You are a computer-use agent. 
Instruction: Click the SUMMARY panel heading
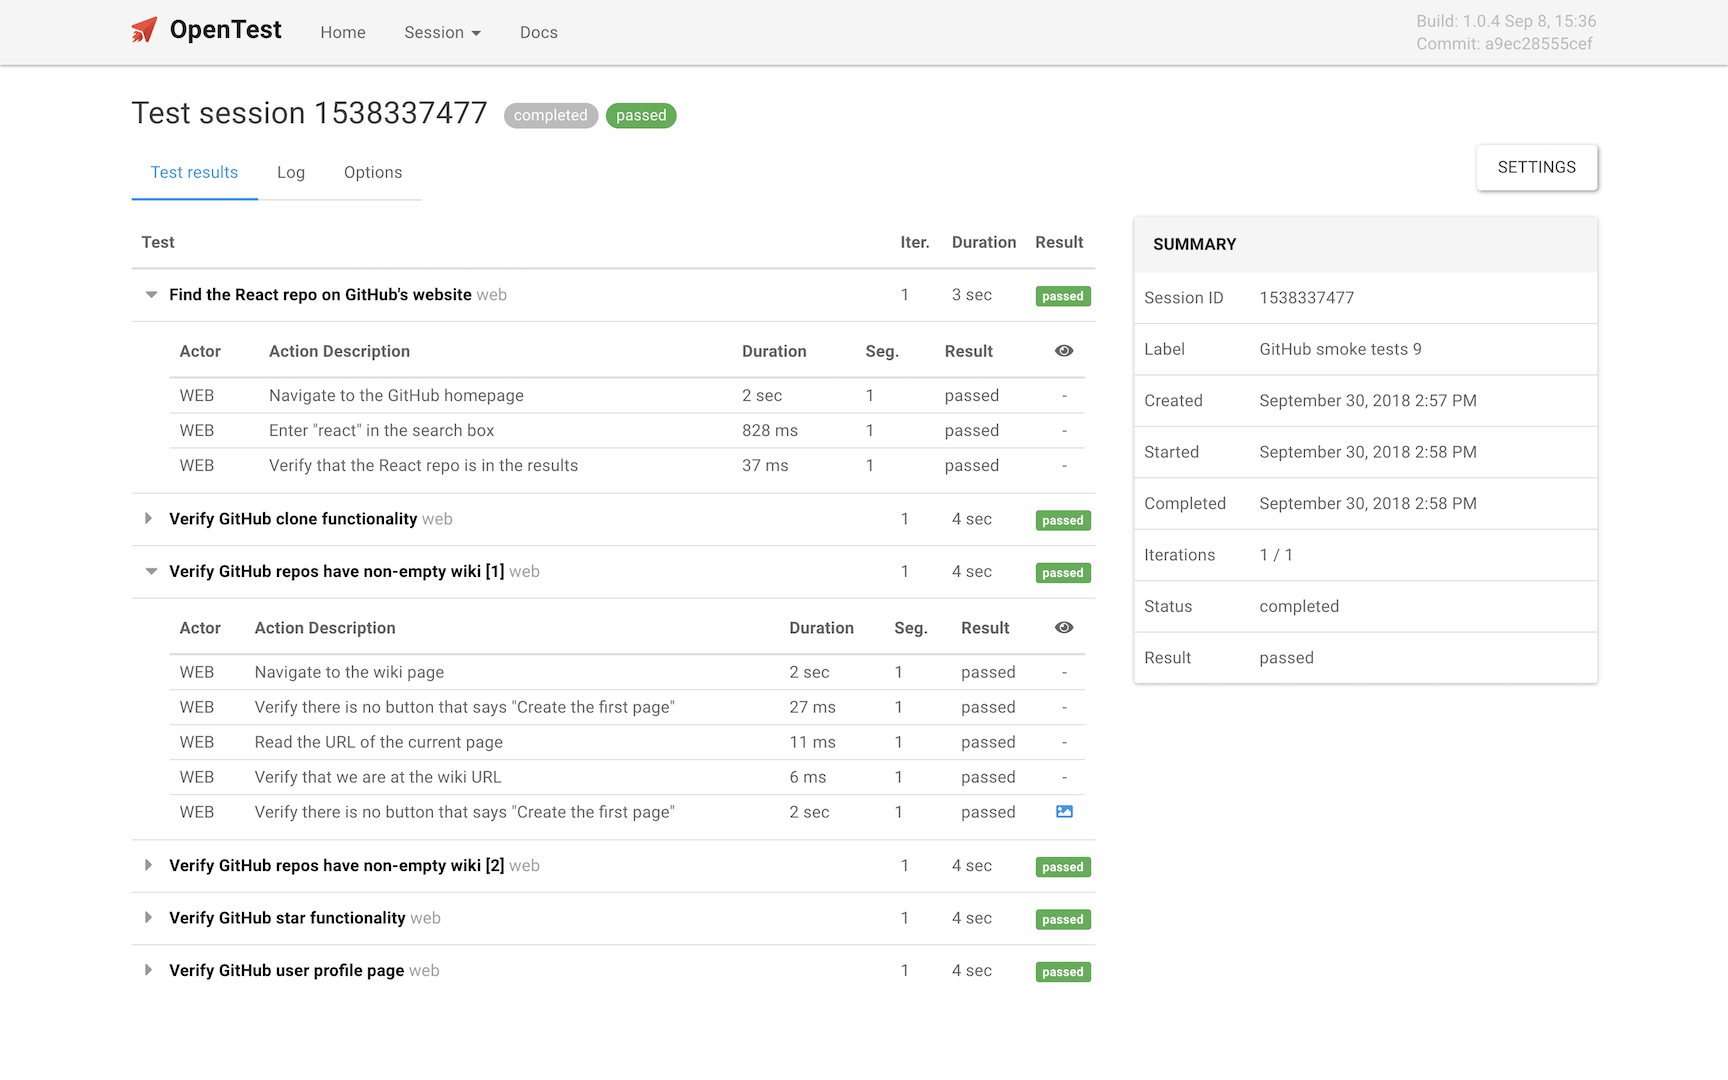pyautogui.click(x=1195, y=244)
